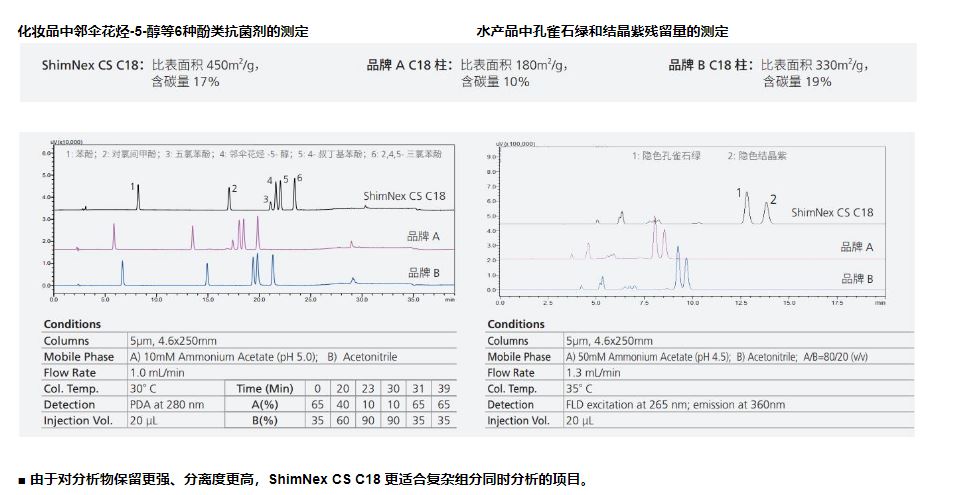Click Time (Min) gradient table header
Viewport: 956px width, 495px height.
pyautogui.click(x=265, y=388)
